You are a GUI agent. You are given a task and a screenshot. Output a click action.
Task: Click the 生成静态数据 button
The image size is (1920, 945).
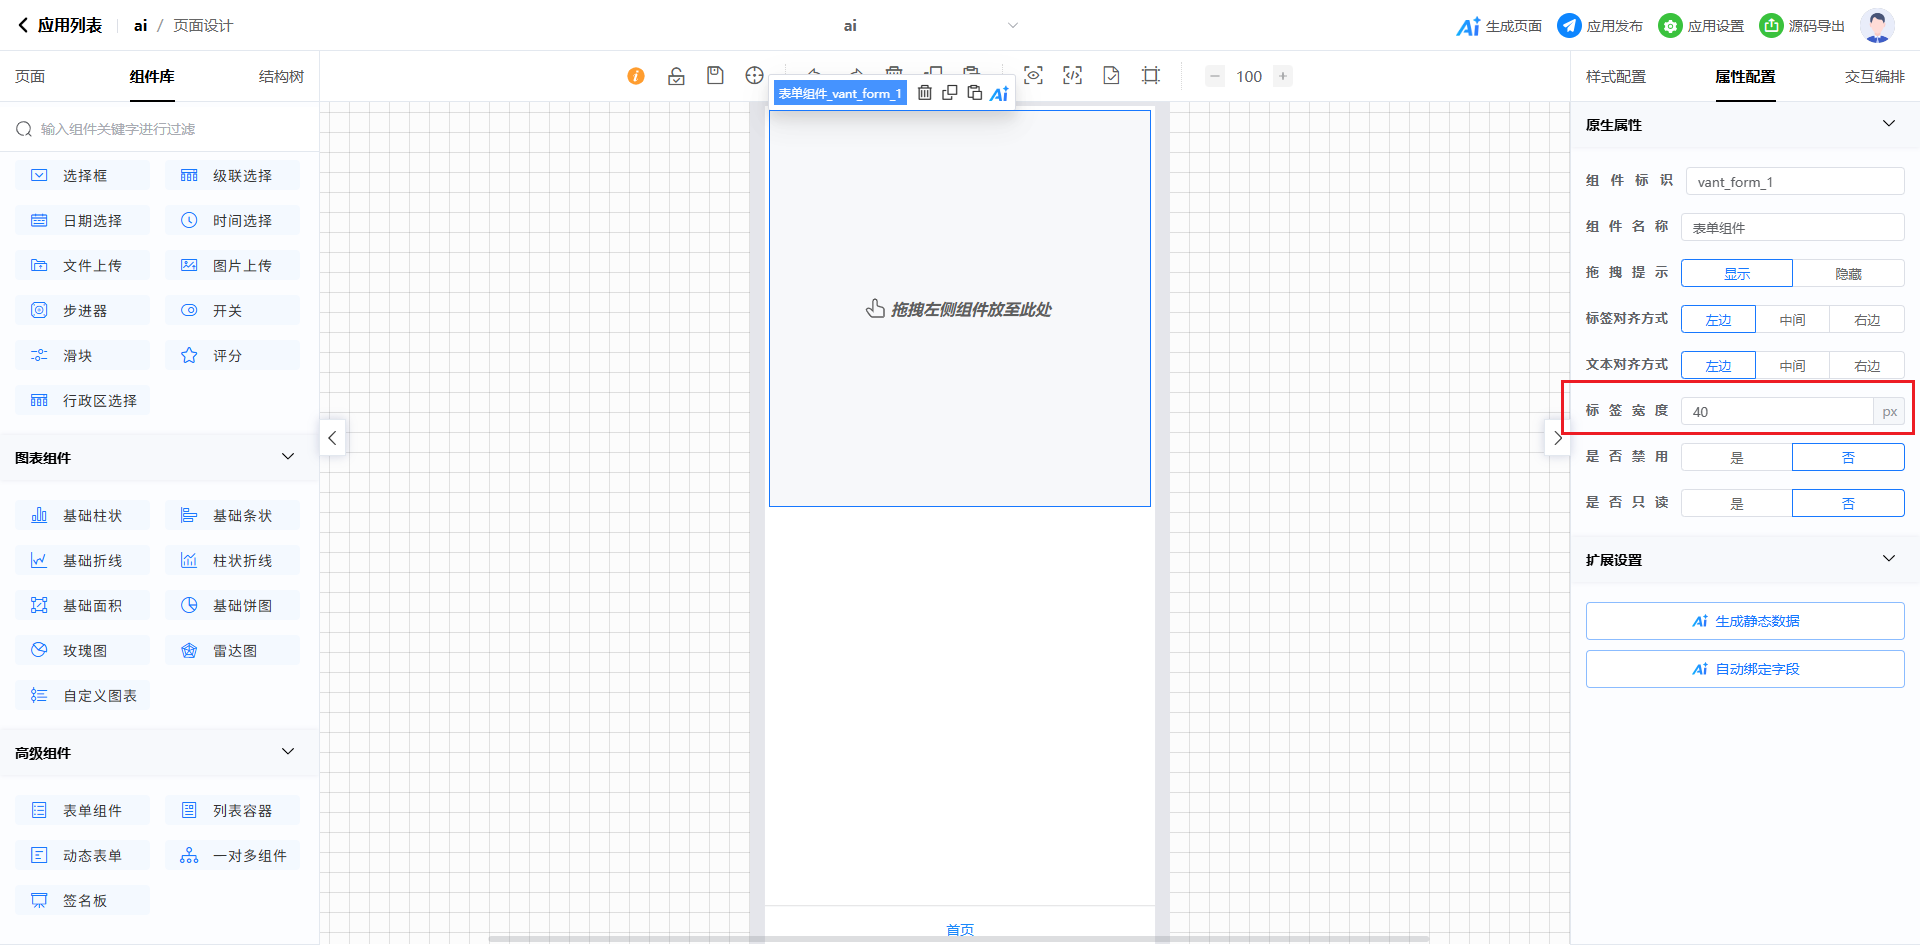coord(1744,621)
